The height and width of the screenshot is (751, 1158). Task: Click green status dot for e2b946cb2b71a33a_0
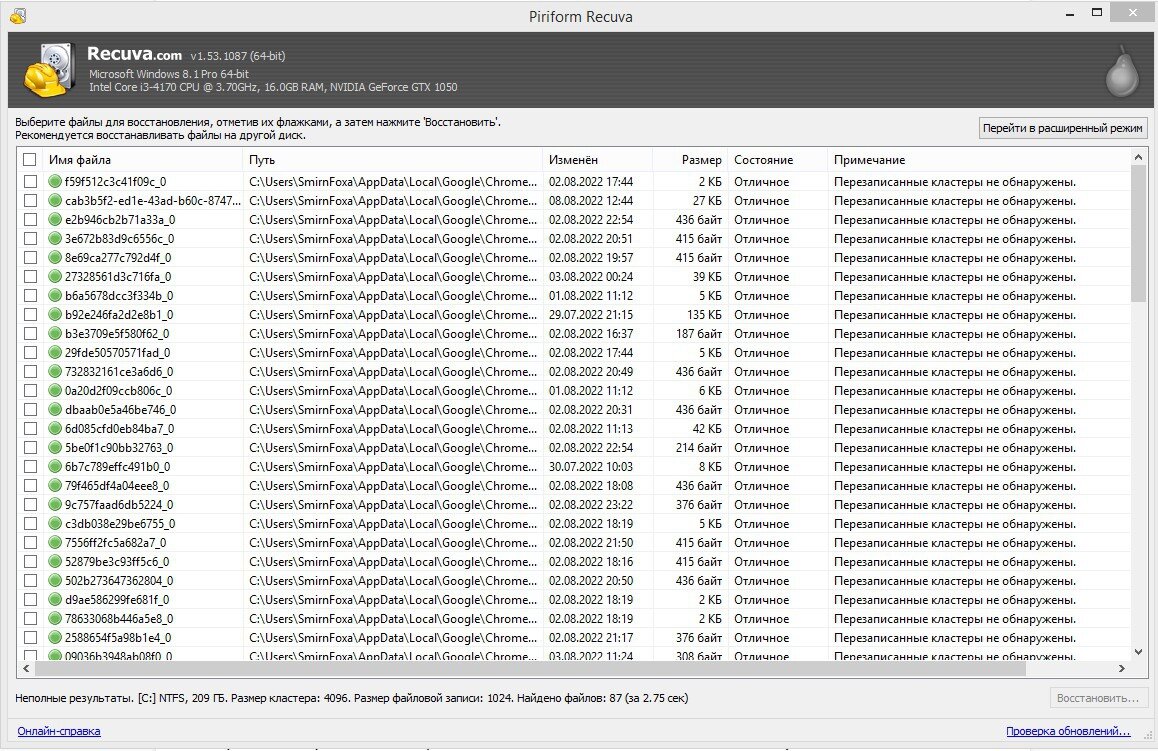tap(55, 219)
